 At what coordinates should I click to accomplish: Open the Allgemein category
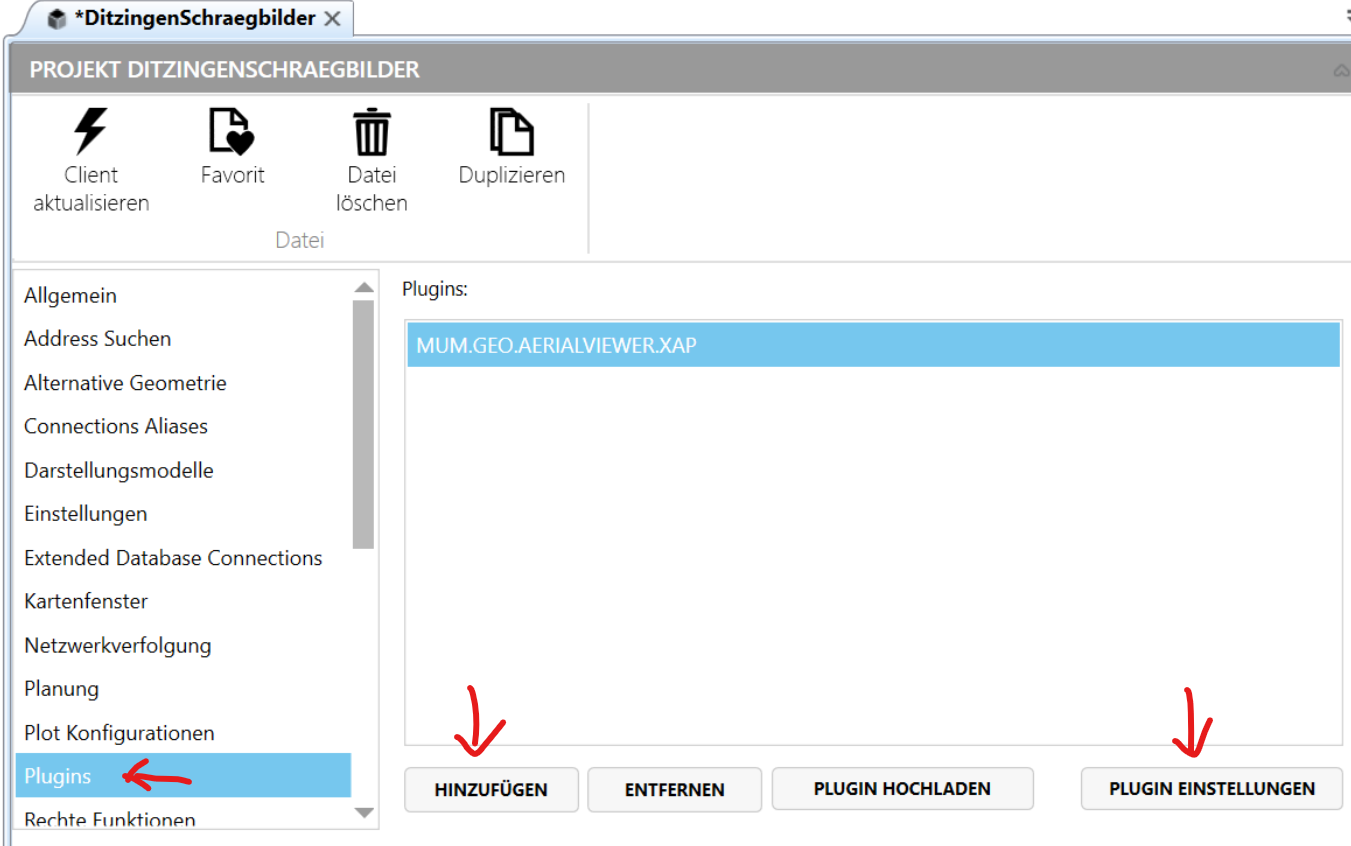coord(70,296)
